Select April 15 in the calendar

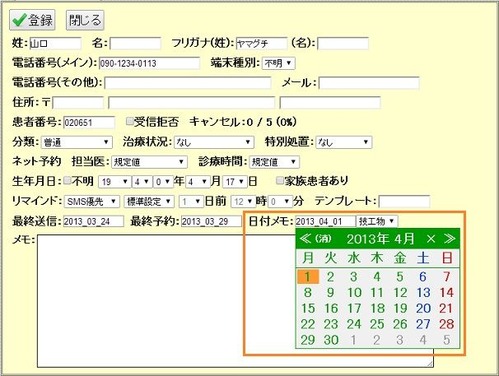[308, 308]
